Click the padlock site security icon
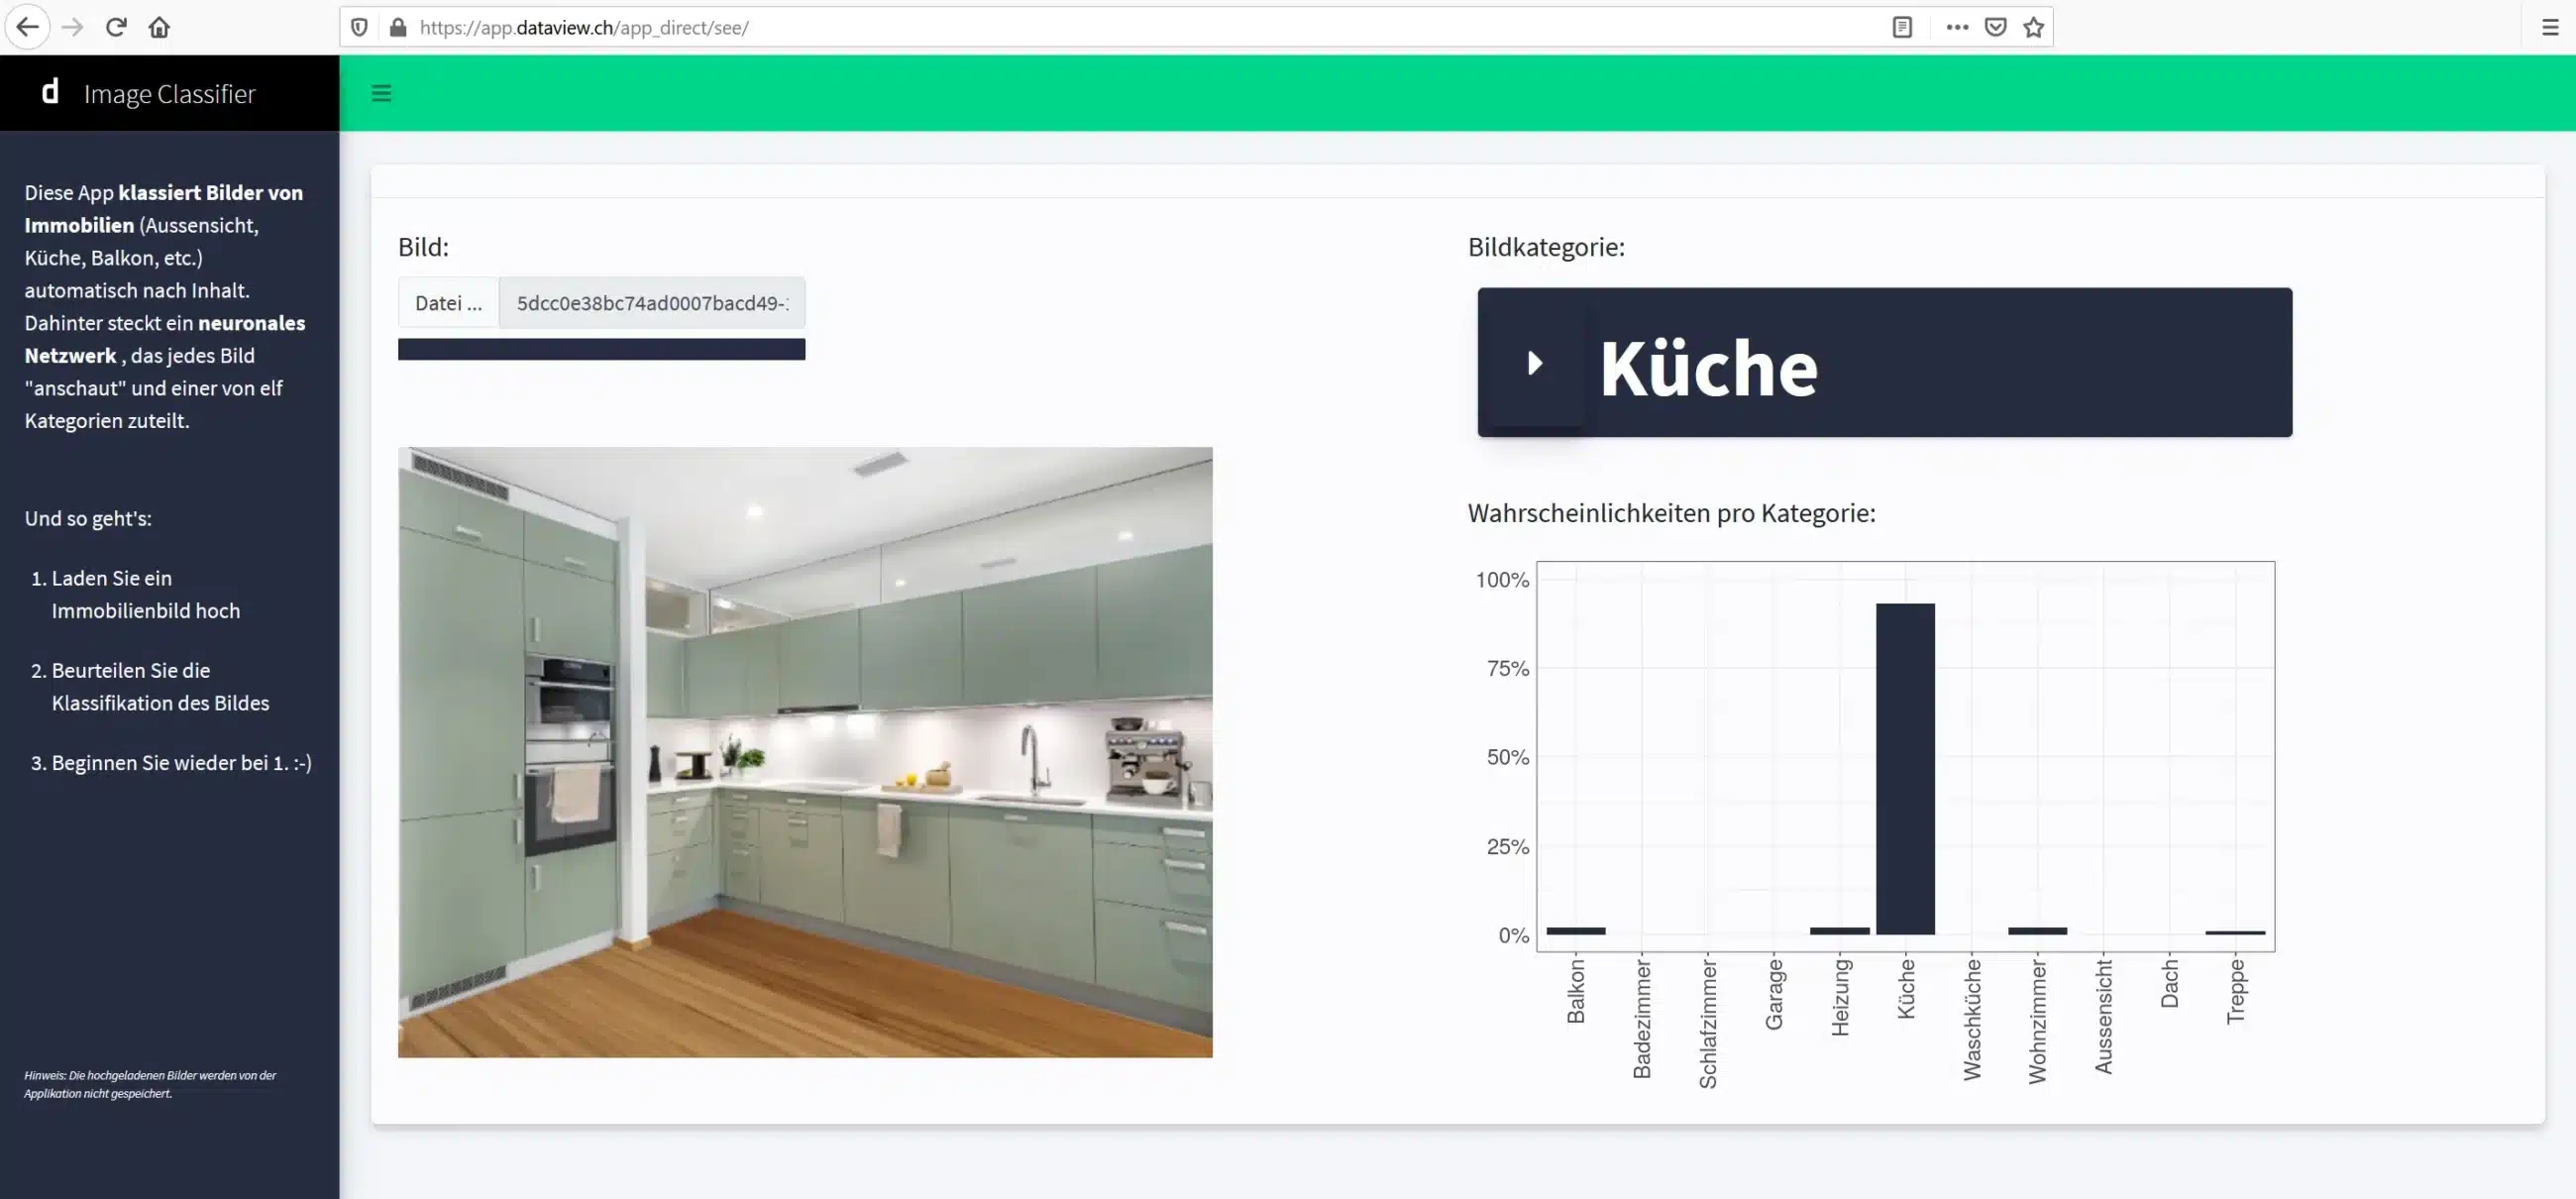The image size is (2576, 1199). coord(398,27)
